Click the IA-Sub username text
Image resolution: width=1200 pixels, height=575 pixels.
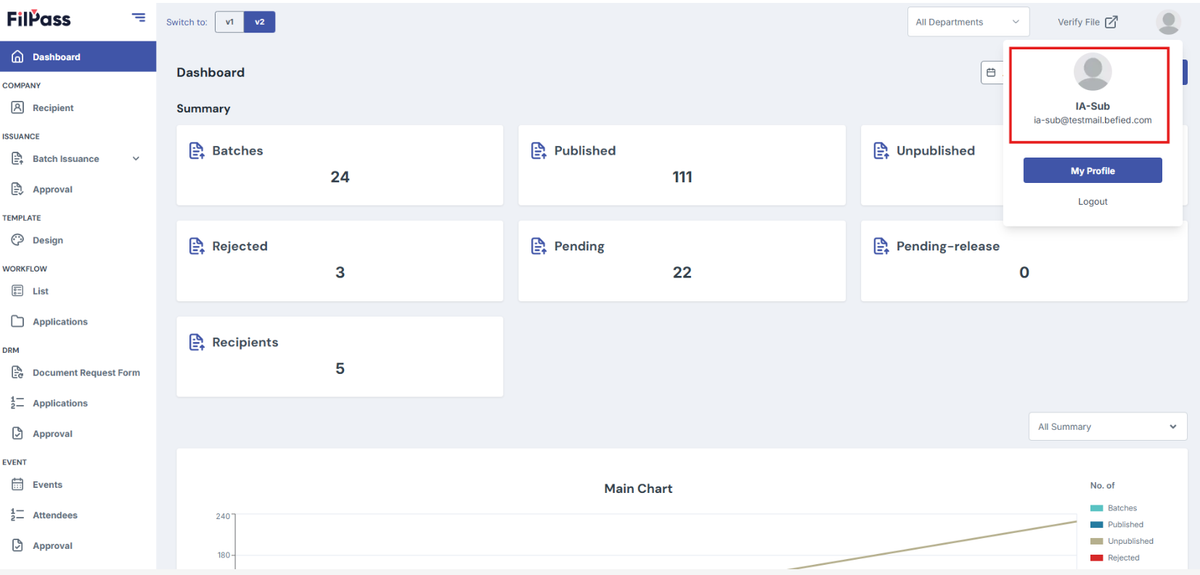point(1092,106)
